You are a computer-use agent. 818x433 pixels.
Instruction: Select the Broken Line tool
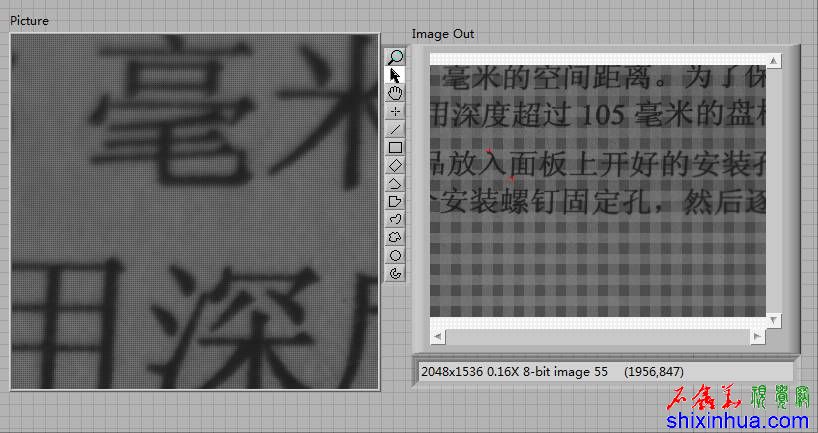pos(396,183)
